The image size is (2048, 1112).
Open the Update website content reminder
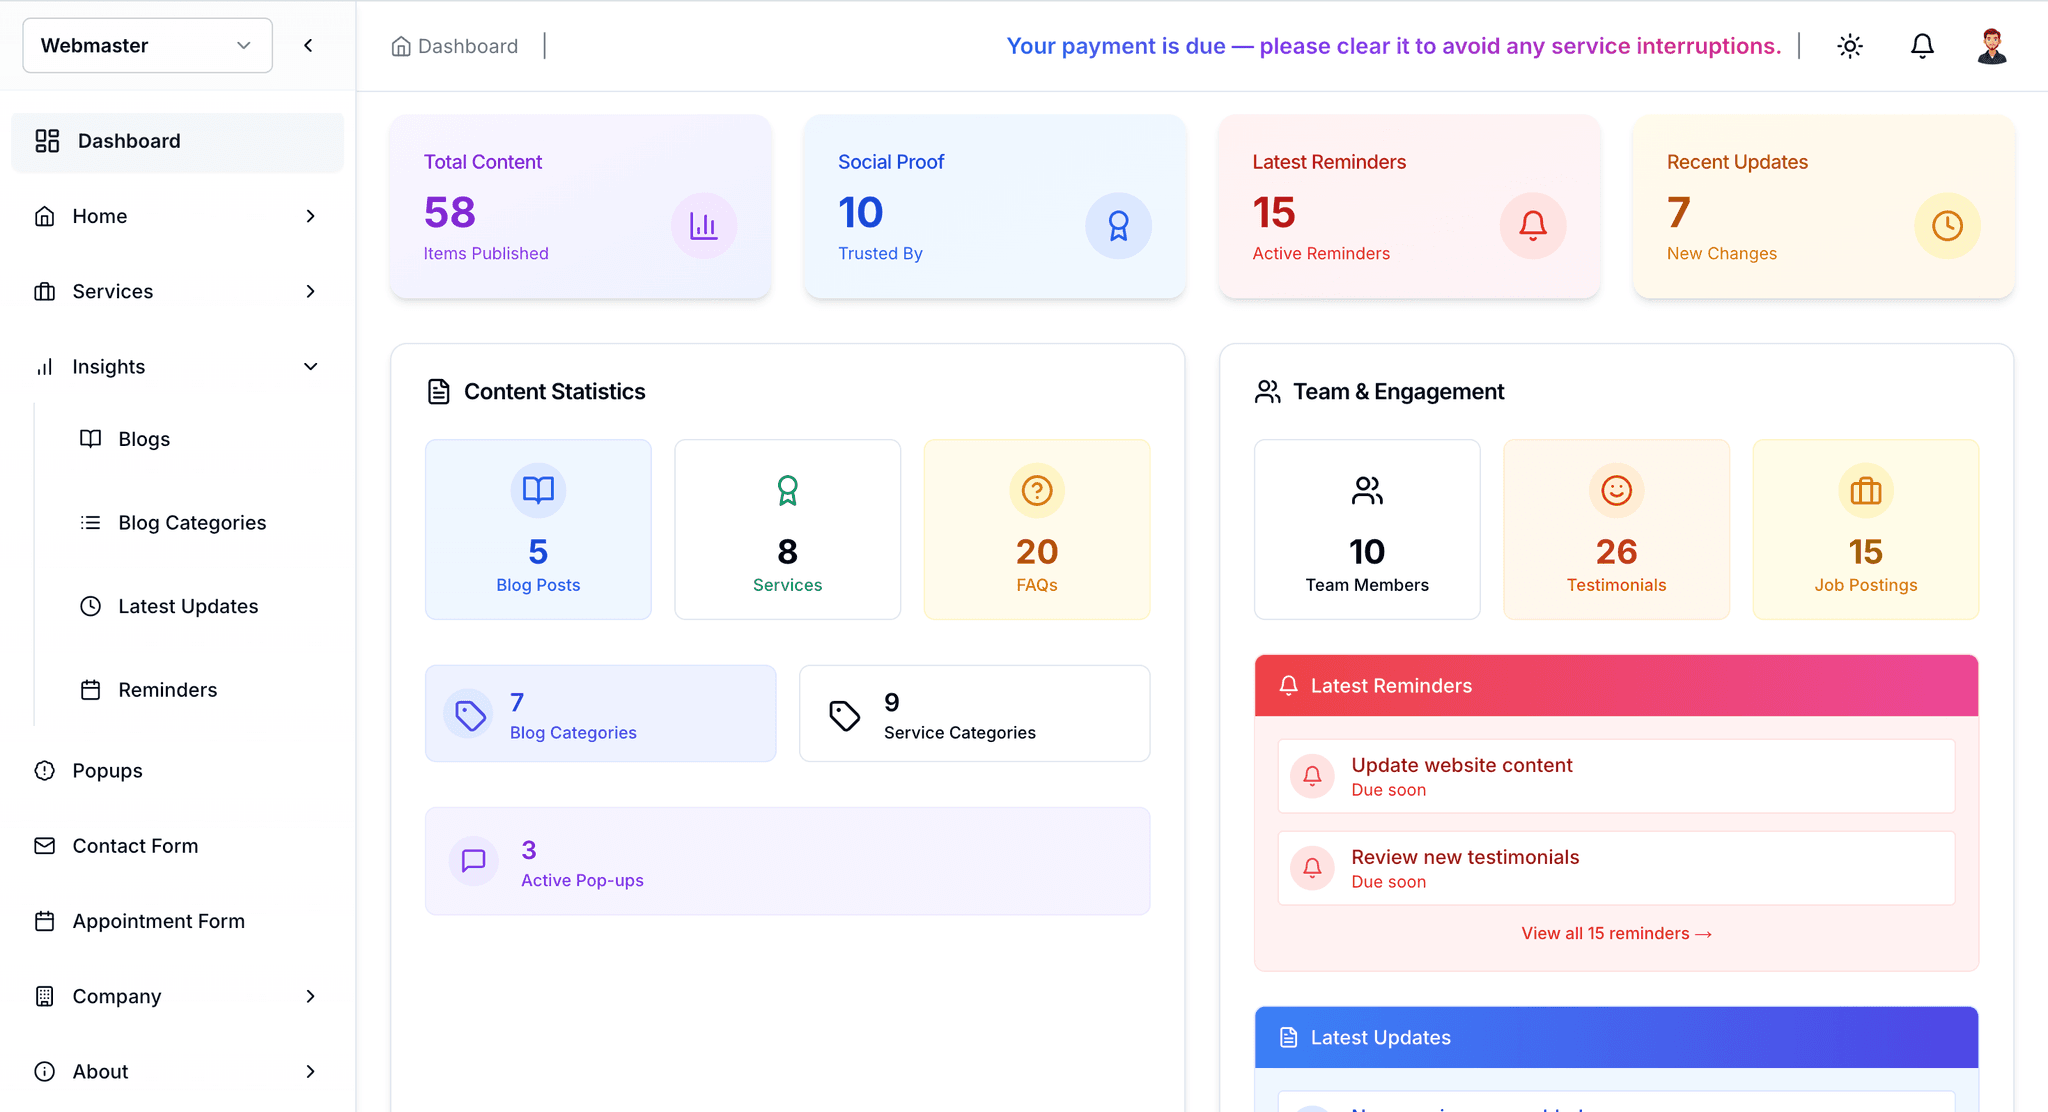[1616, 776]
